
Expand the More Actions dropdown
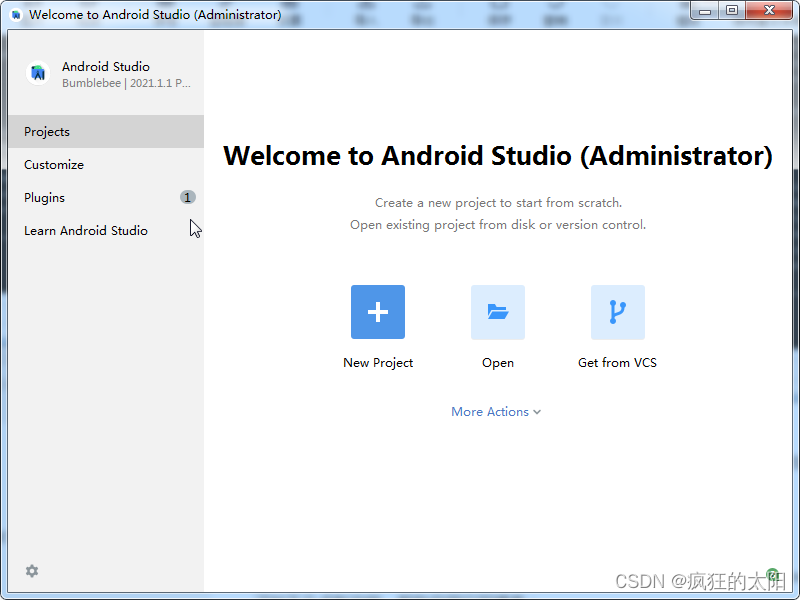pyautogui.click(x=496, y=412)
